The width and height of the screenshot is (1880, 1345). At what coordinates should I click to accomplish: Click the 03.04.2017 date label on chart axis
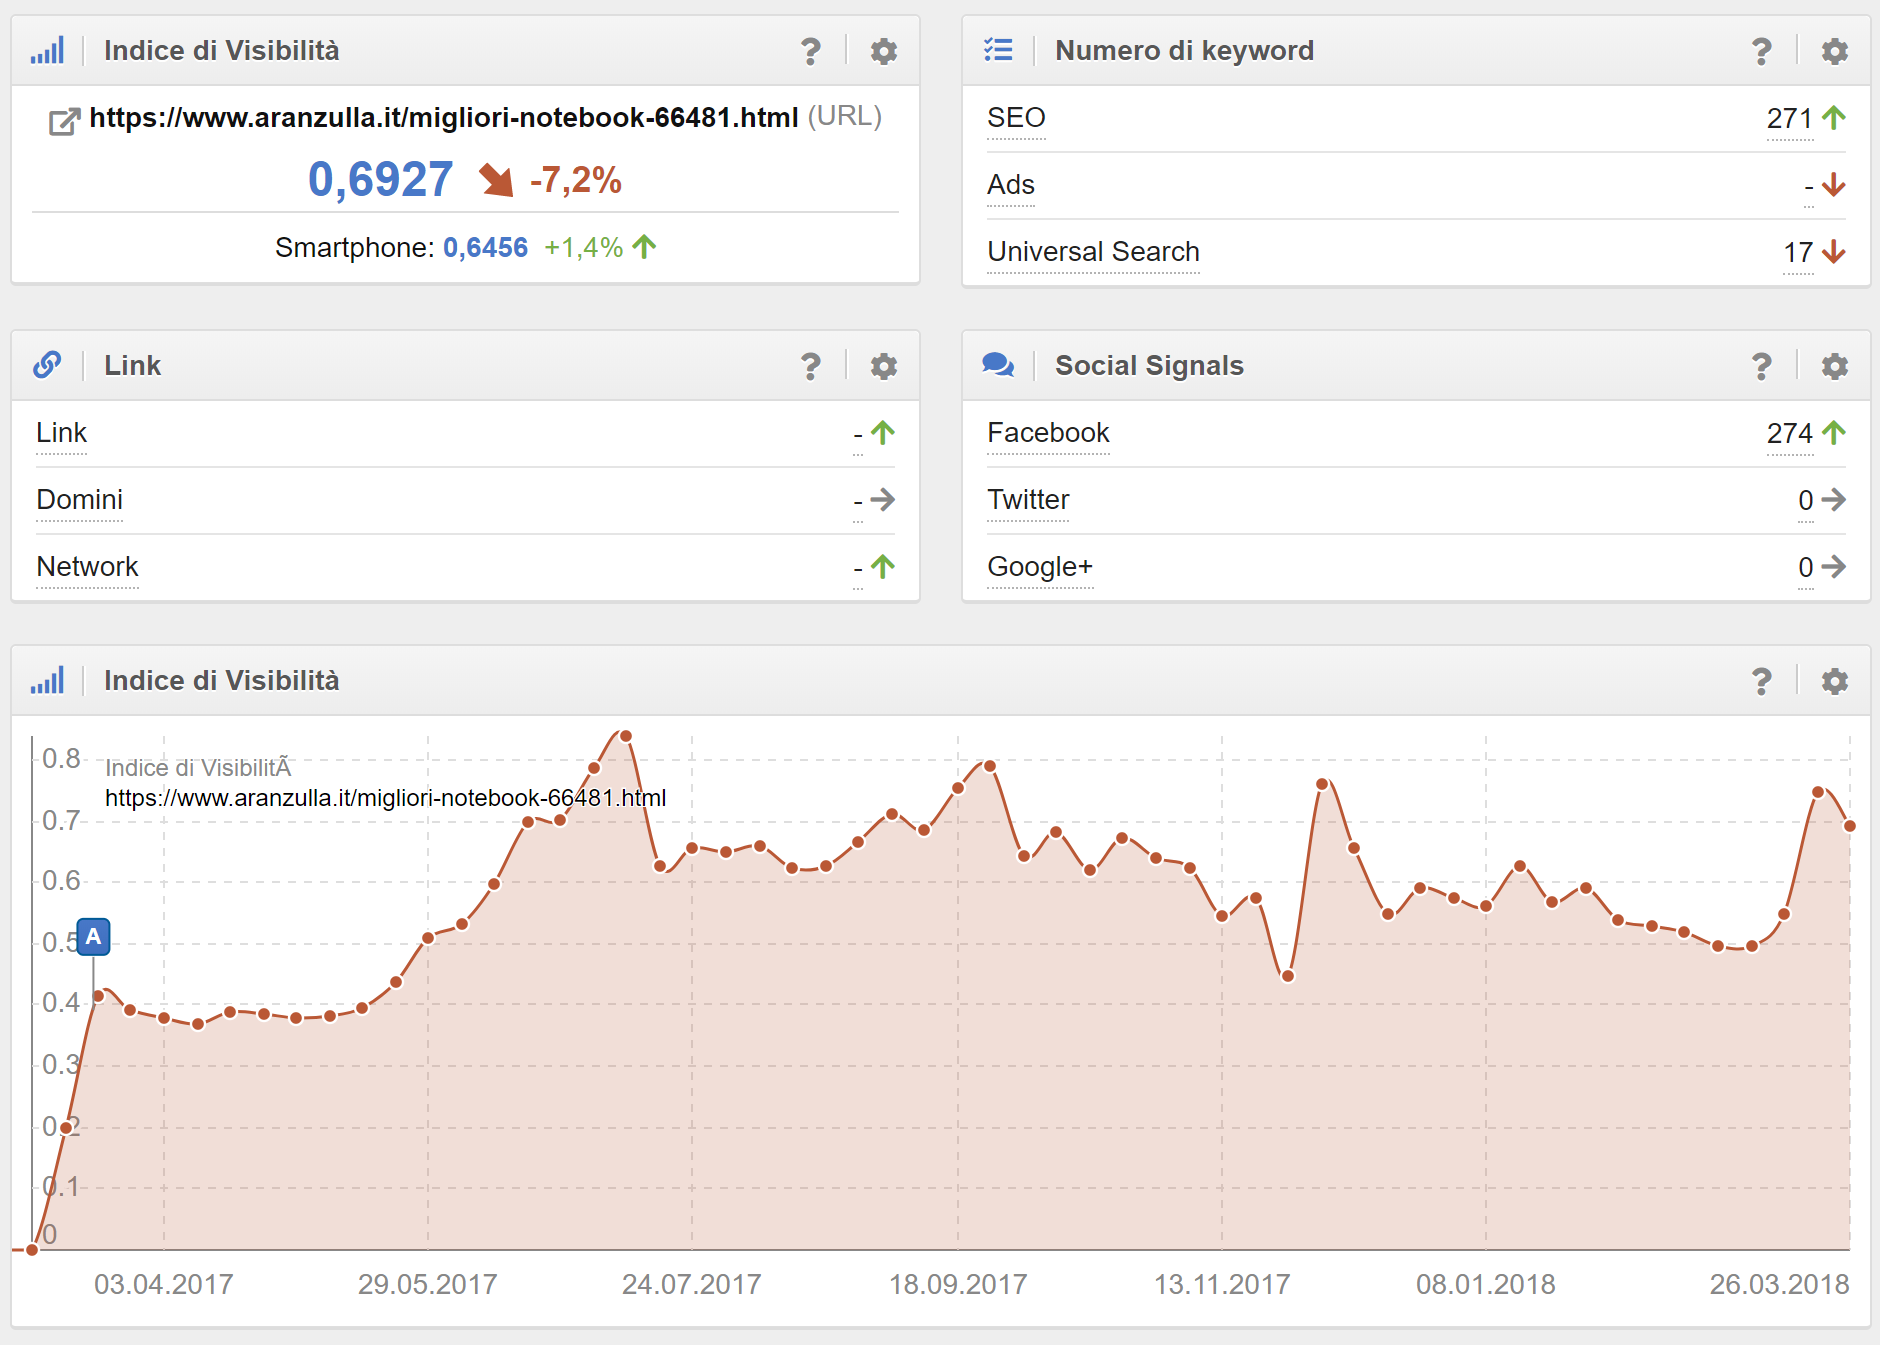(164, 1285)
